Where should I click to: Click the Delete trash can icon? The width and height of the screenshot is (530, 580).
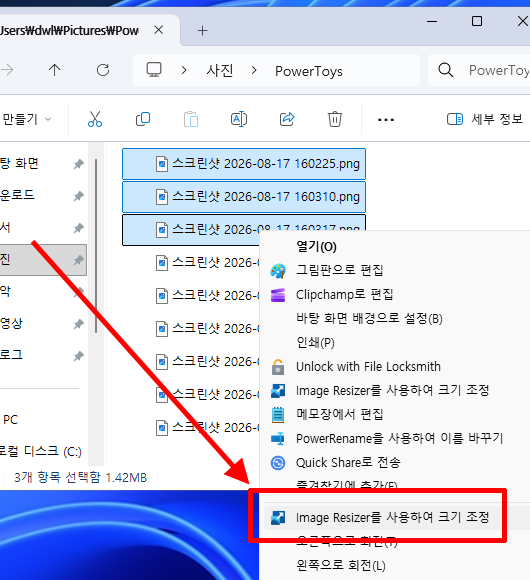pyautogui.click(x=335, y=119)
